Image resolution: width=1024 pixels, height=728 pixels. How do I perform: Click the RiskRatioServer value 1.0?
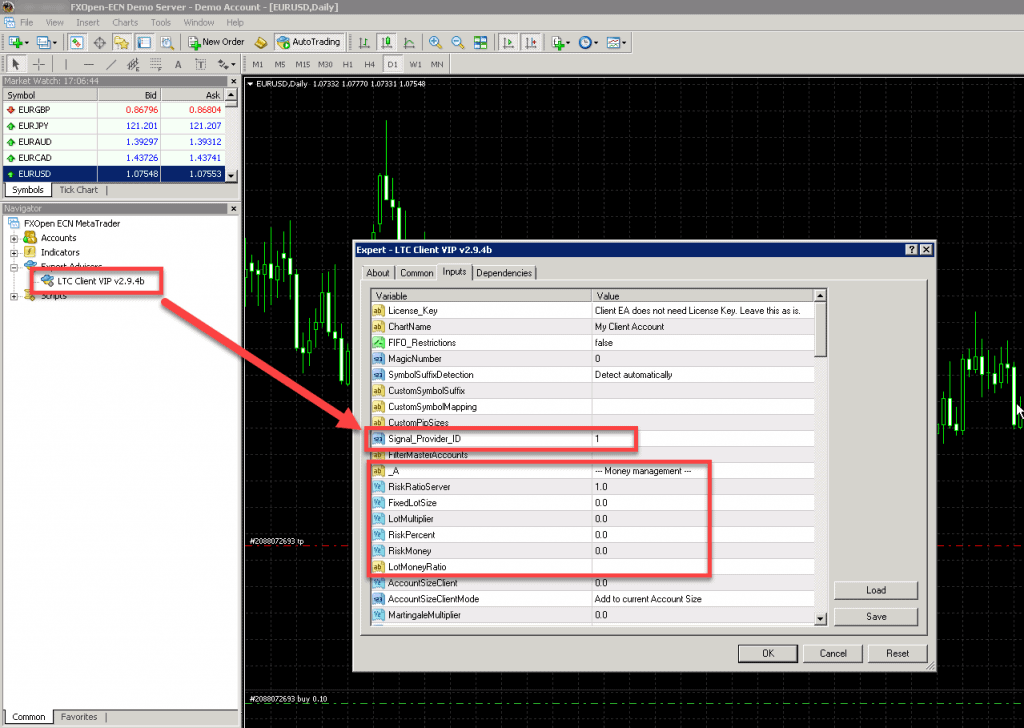click(x=703, y=487)
